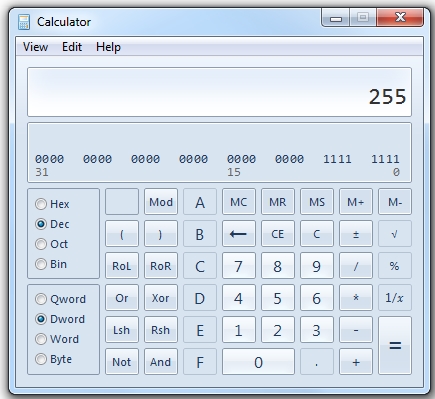This screenshot has width=435, height=399.
Task: Click the percent button
Action: 395,266
